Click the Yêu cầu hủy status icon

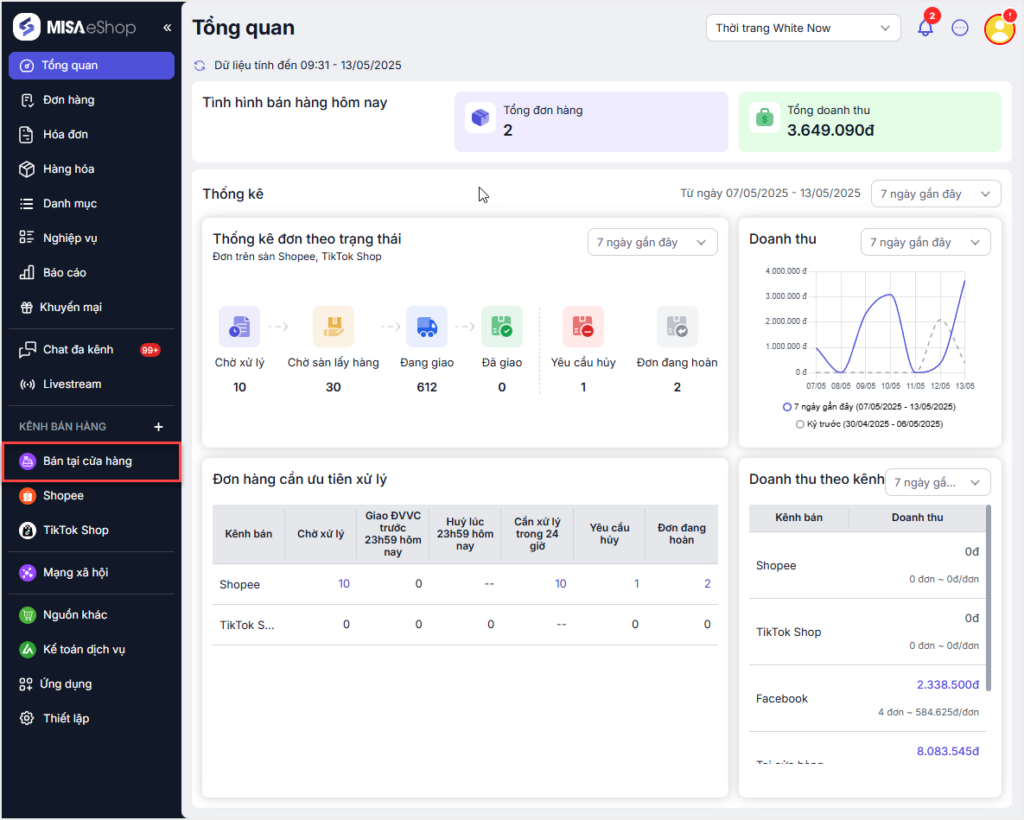583,327
